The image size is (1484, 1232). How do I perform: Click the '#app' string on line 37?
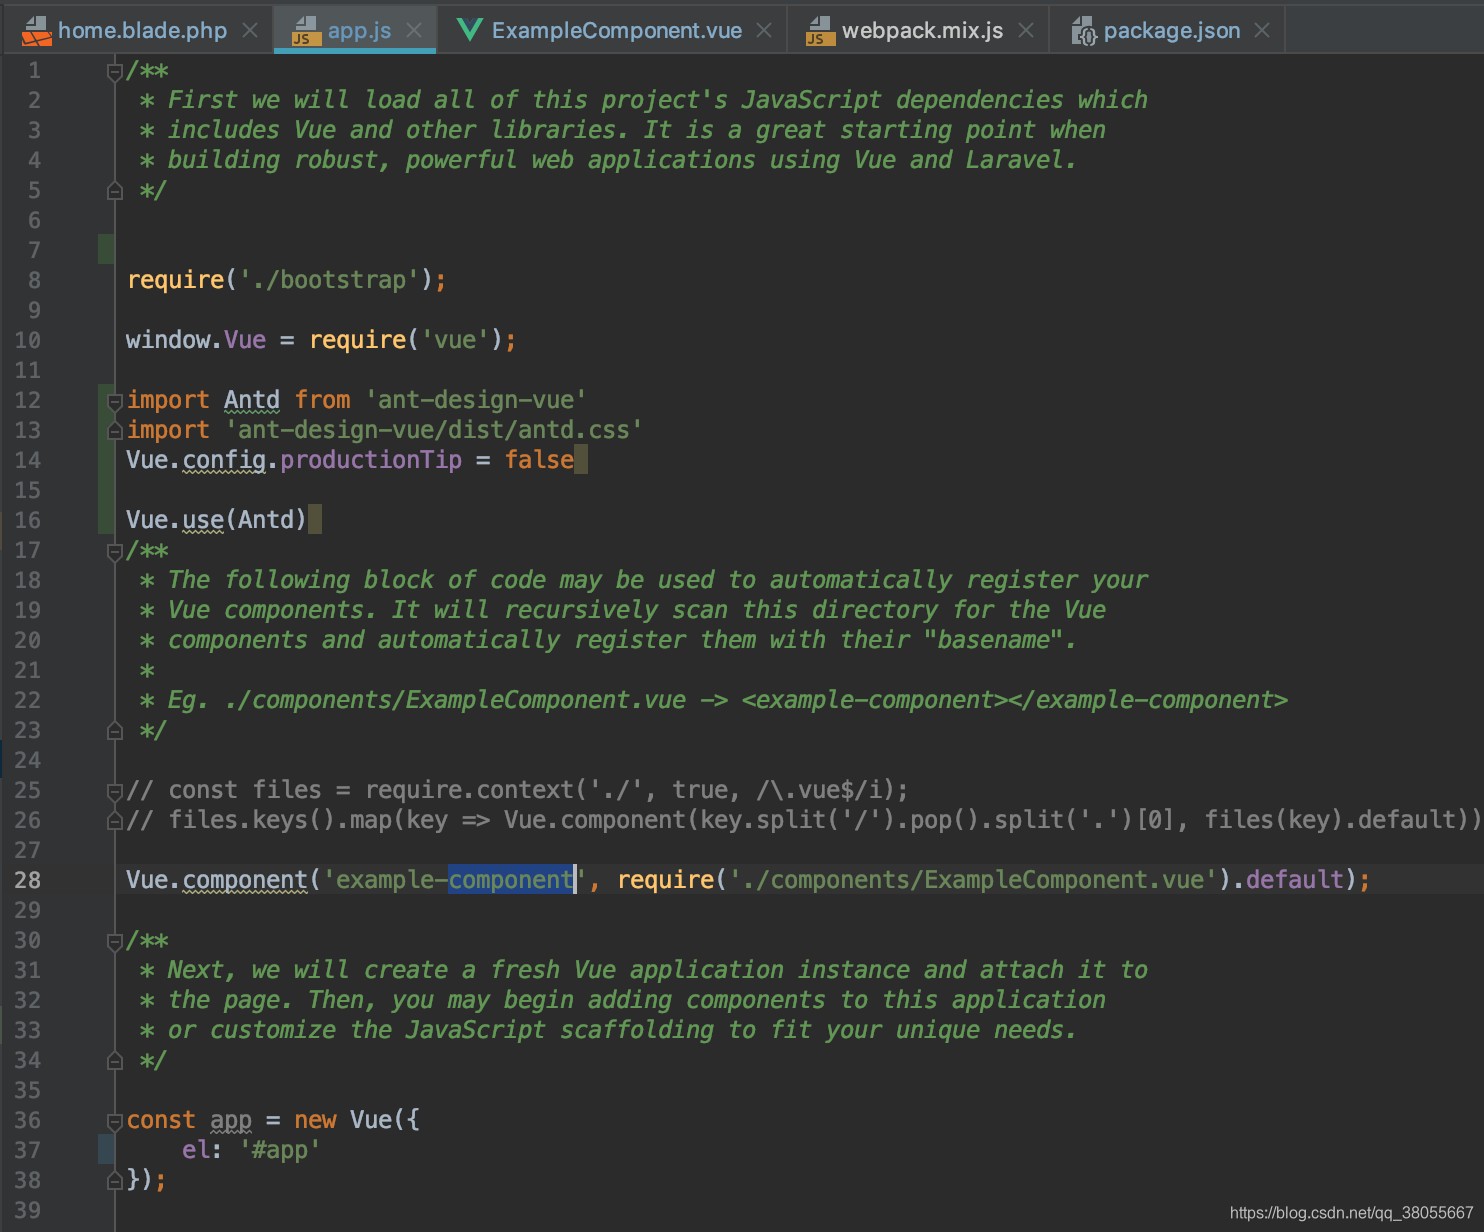pyautogui.click(x=280, y=1150)
